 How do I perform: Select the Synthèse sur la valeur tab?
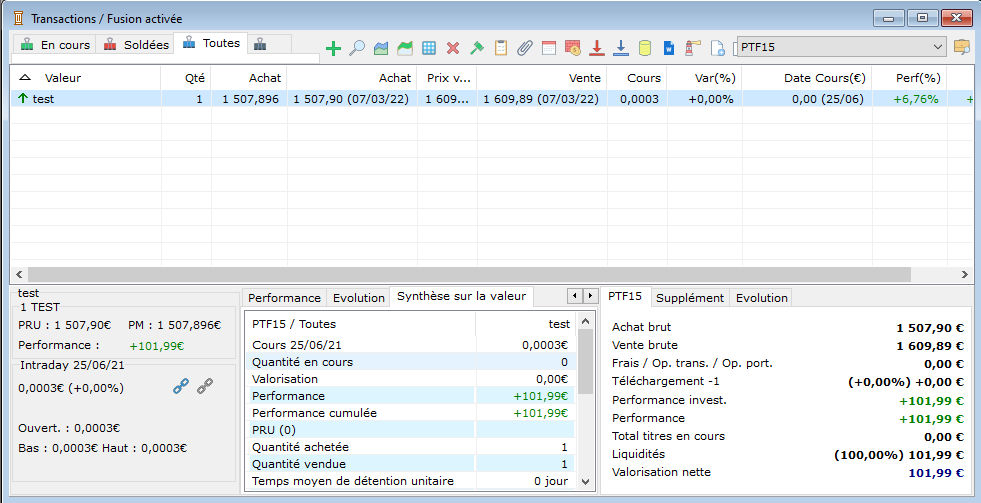[461, 296]
